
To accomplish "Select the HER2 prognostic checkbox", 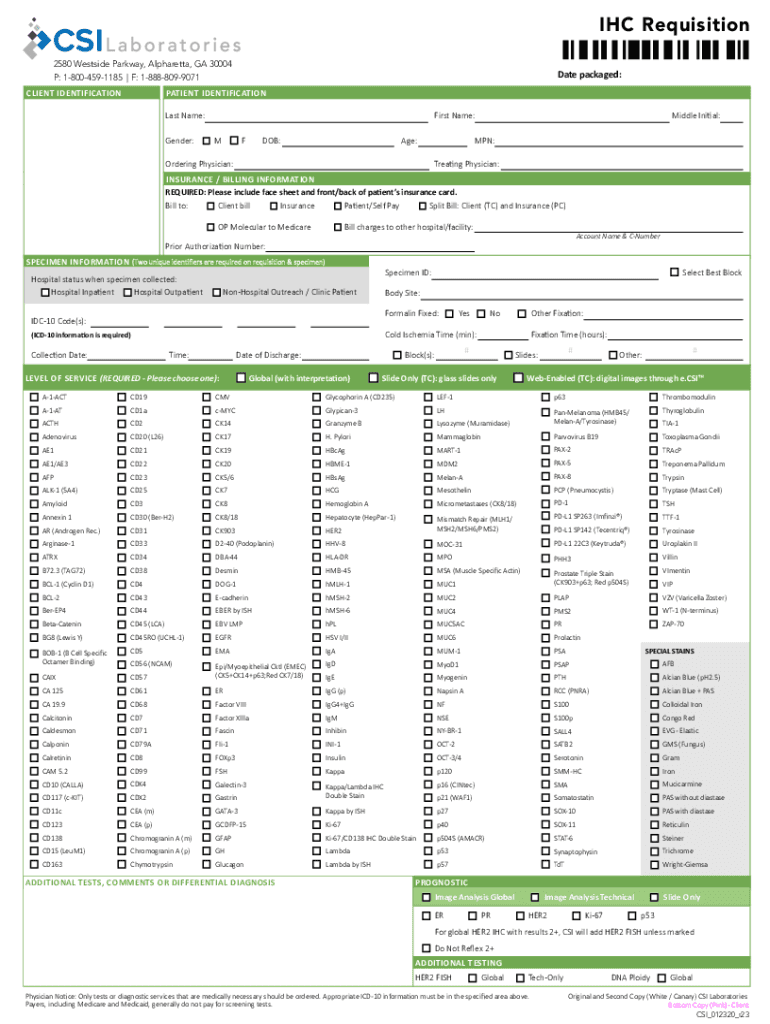I will point(519,915).
